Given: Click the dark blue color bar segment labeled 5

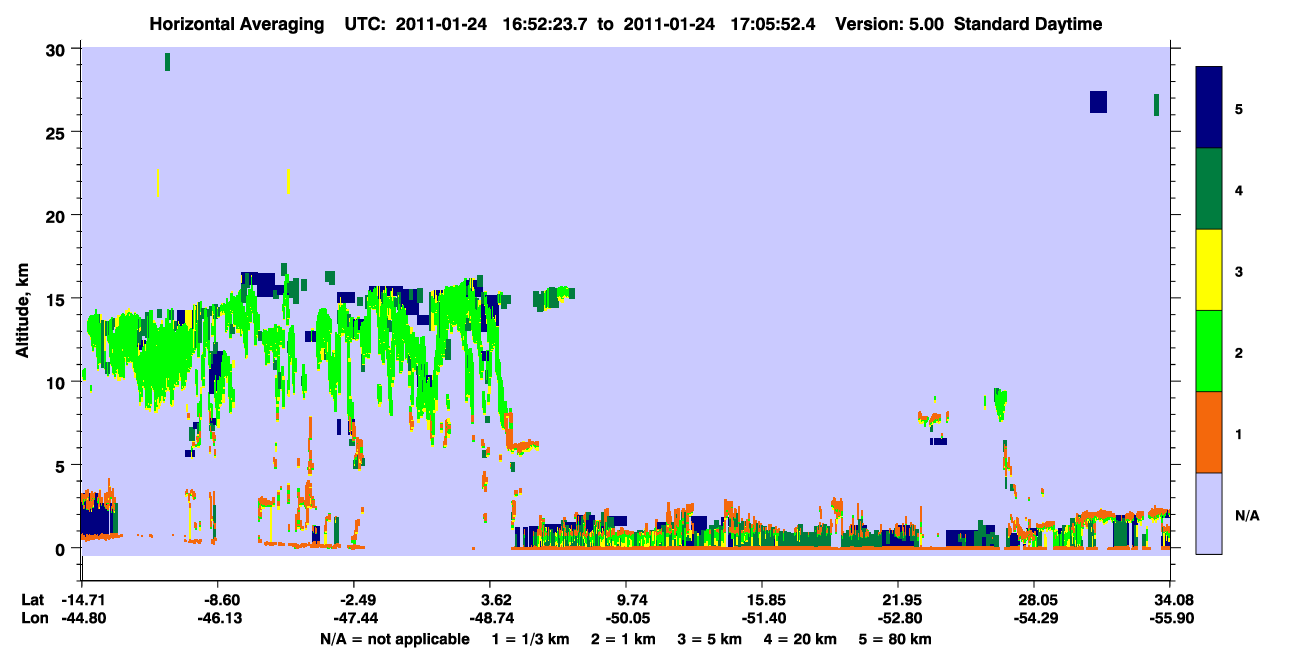Looking at the screenshot, I should (1209, 107).
